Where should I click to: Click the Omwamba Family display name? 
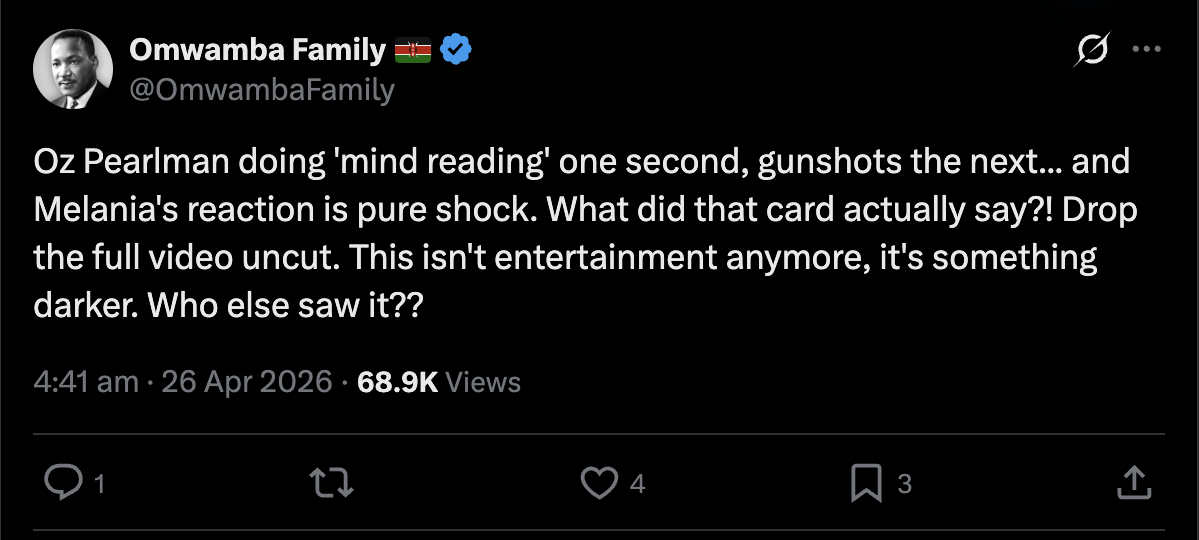[x=257, y=49]
